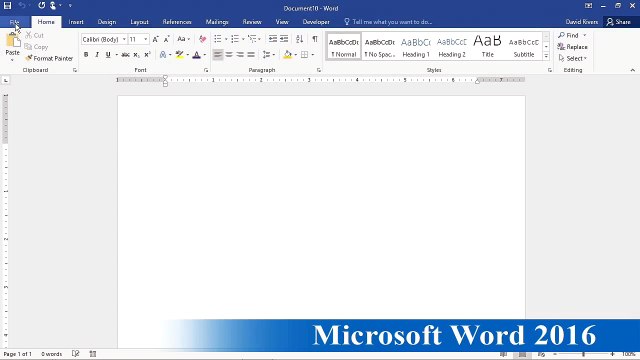Toggle Show/Hide paragraph marks
Image resolution: width=640 pixels, height=360 pixels.
click(315, 39)
